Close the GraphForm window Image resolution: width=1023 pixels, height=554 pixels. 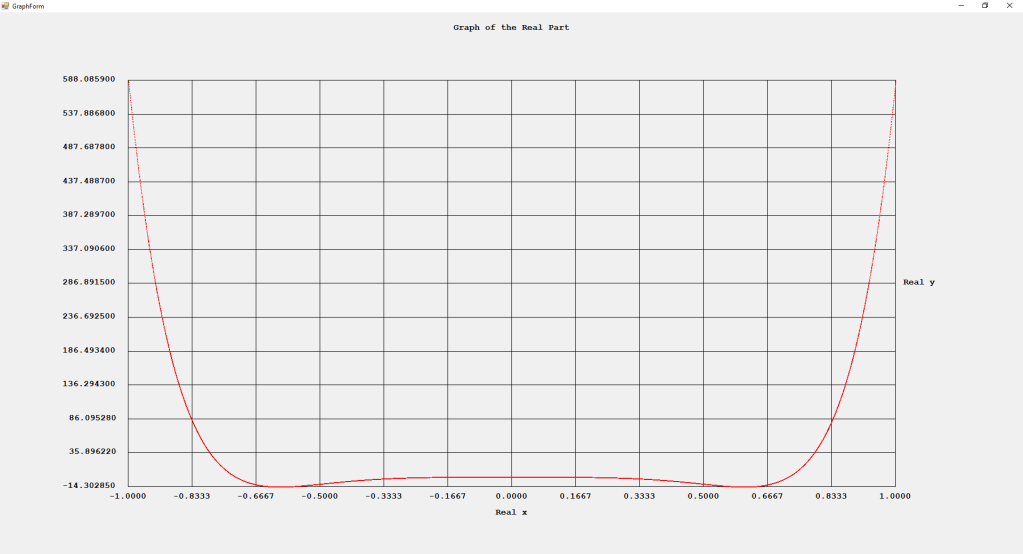click(x=1008, y=5)
